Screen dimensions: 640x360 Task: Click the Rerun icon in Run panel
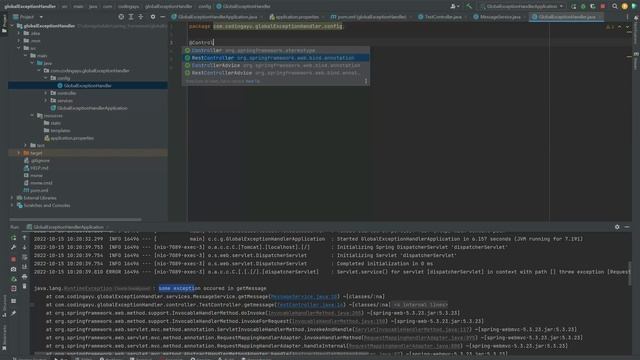pos(13,238)
